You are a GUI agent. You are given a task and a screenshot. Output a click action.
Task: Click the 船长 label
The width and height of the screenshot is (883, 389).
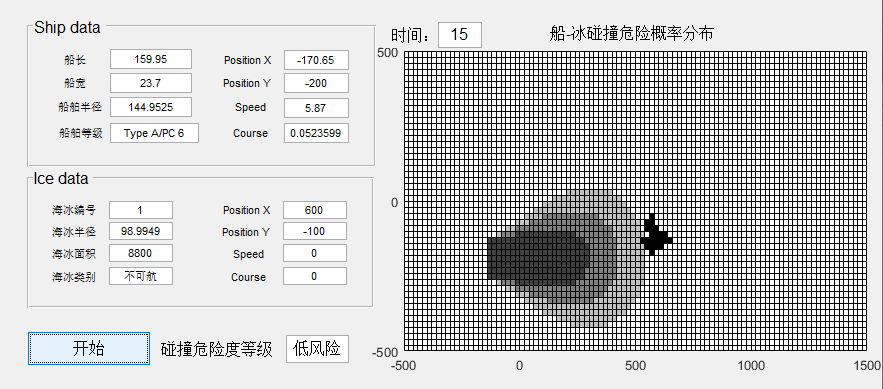pos(75,60)
